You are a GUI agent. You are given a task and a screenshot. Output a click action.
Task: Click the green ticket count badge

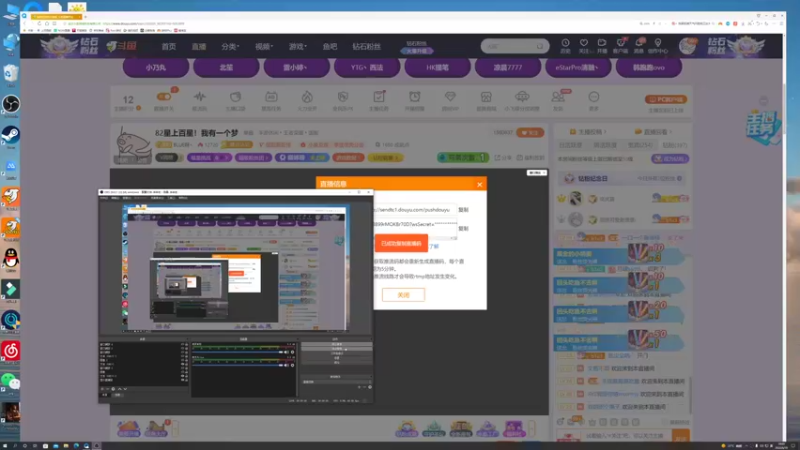(x=463, y=158)
